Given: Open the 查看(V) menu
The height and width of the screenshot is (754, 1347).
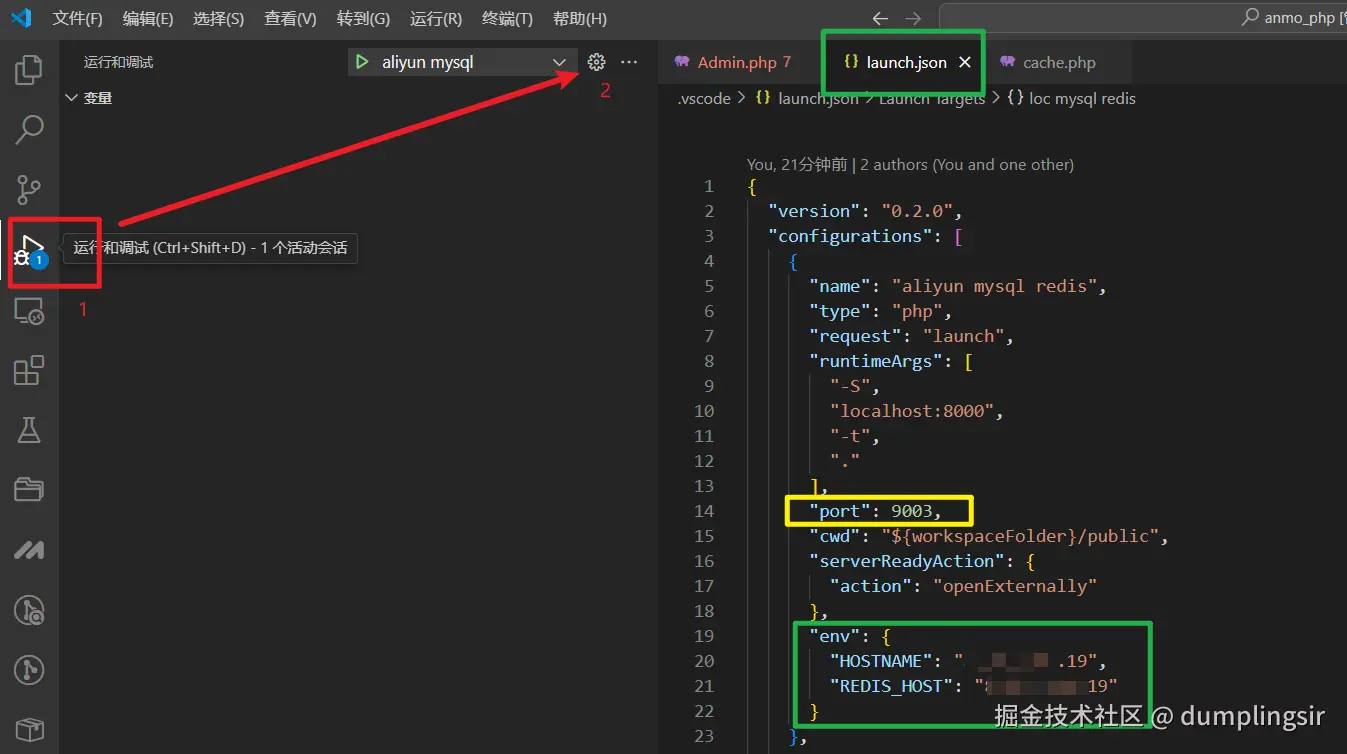Looking at the screenshot, I should (x=290, y=19).
